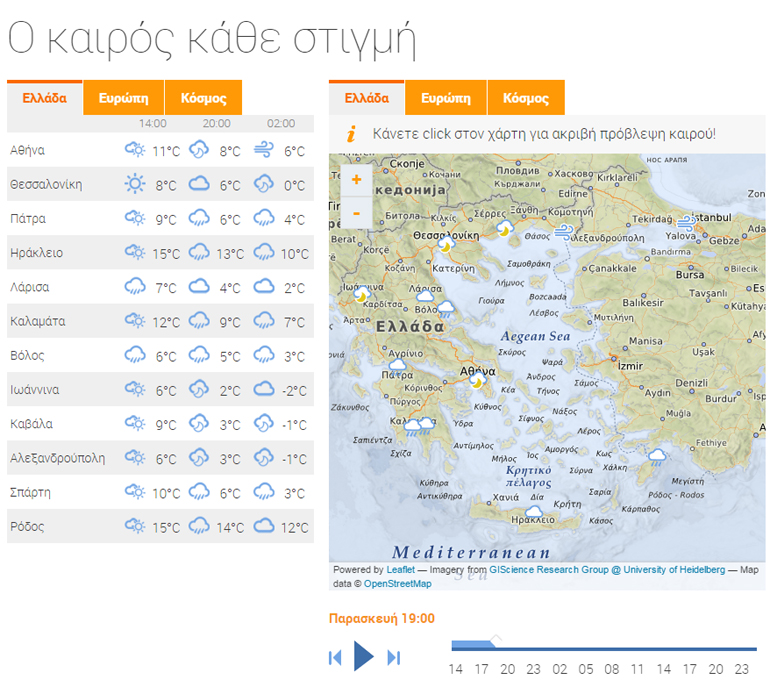This screenshot has width=770, height=687.
Task: Open the Leaflet attribution link
Action: 400,570
